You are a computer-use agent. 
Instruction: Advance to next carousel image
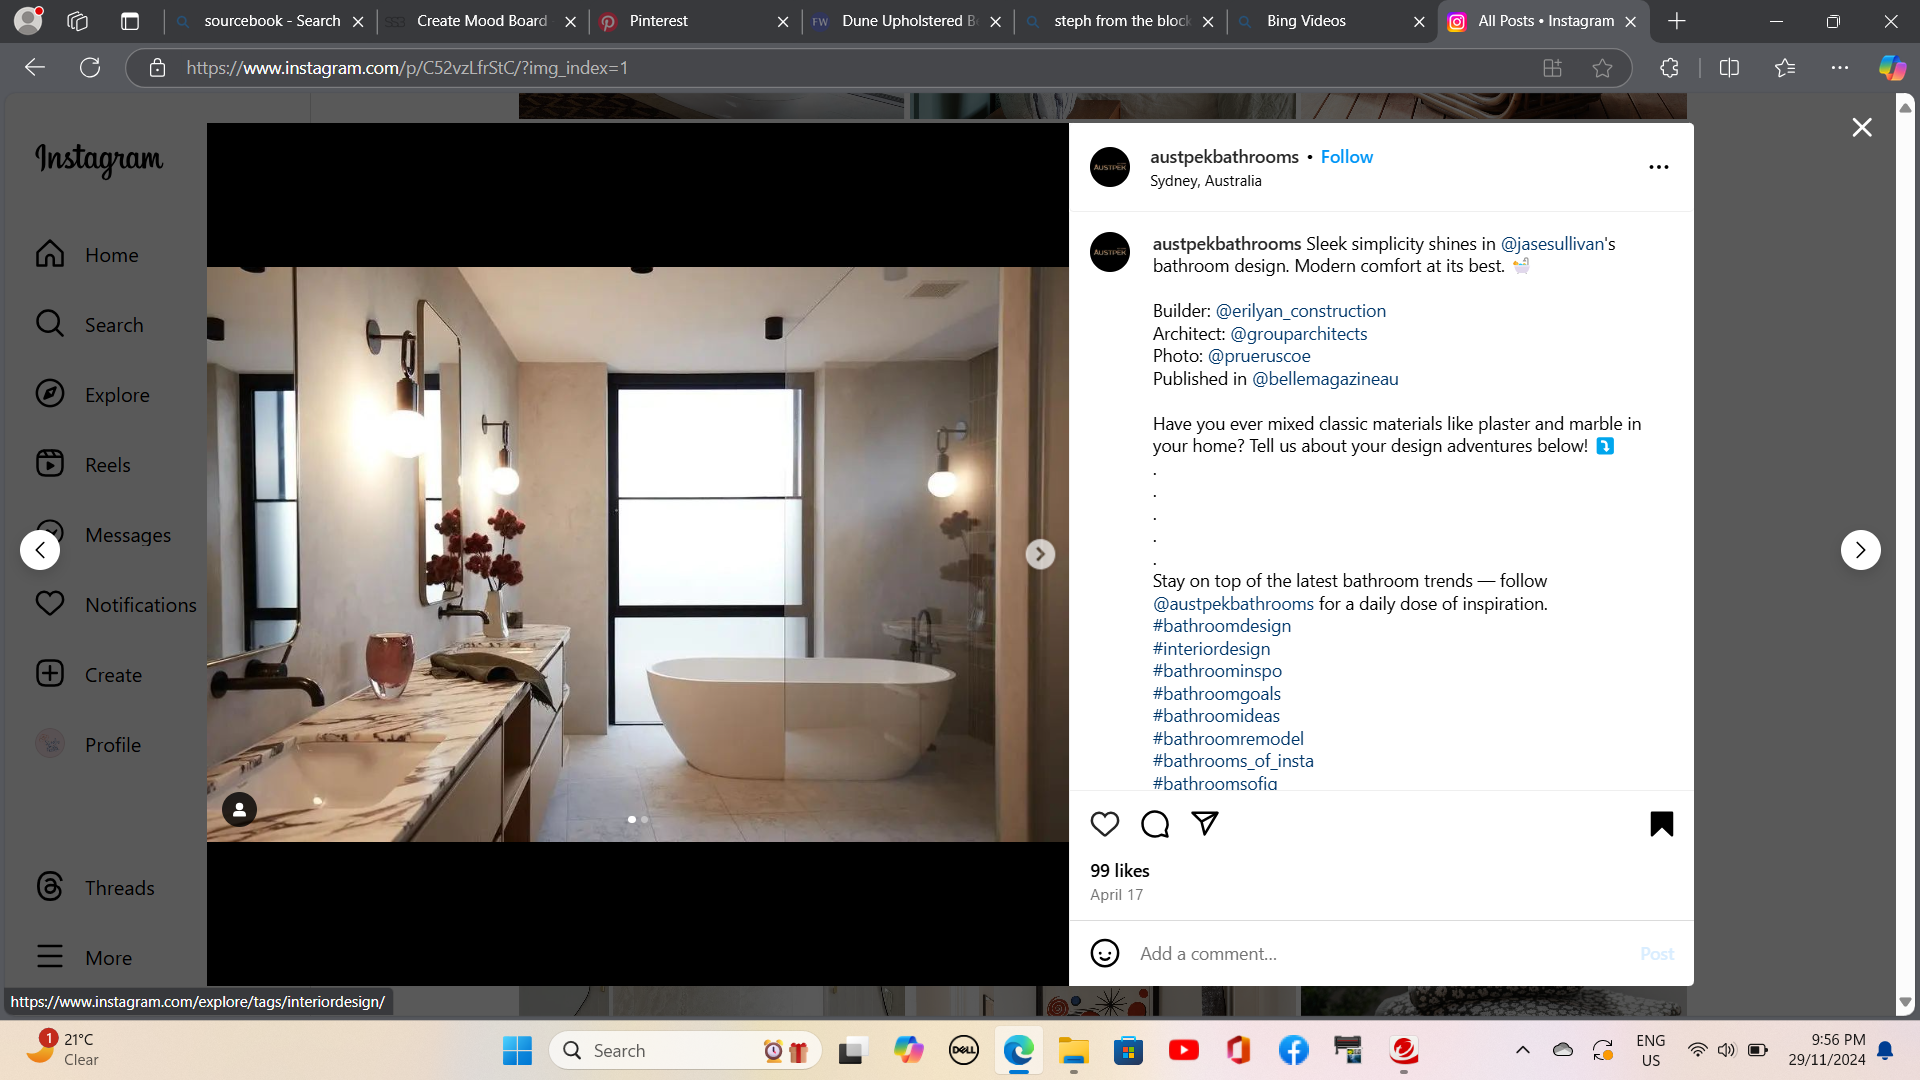pyautogui.click(x=1040, y=554)
